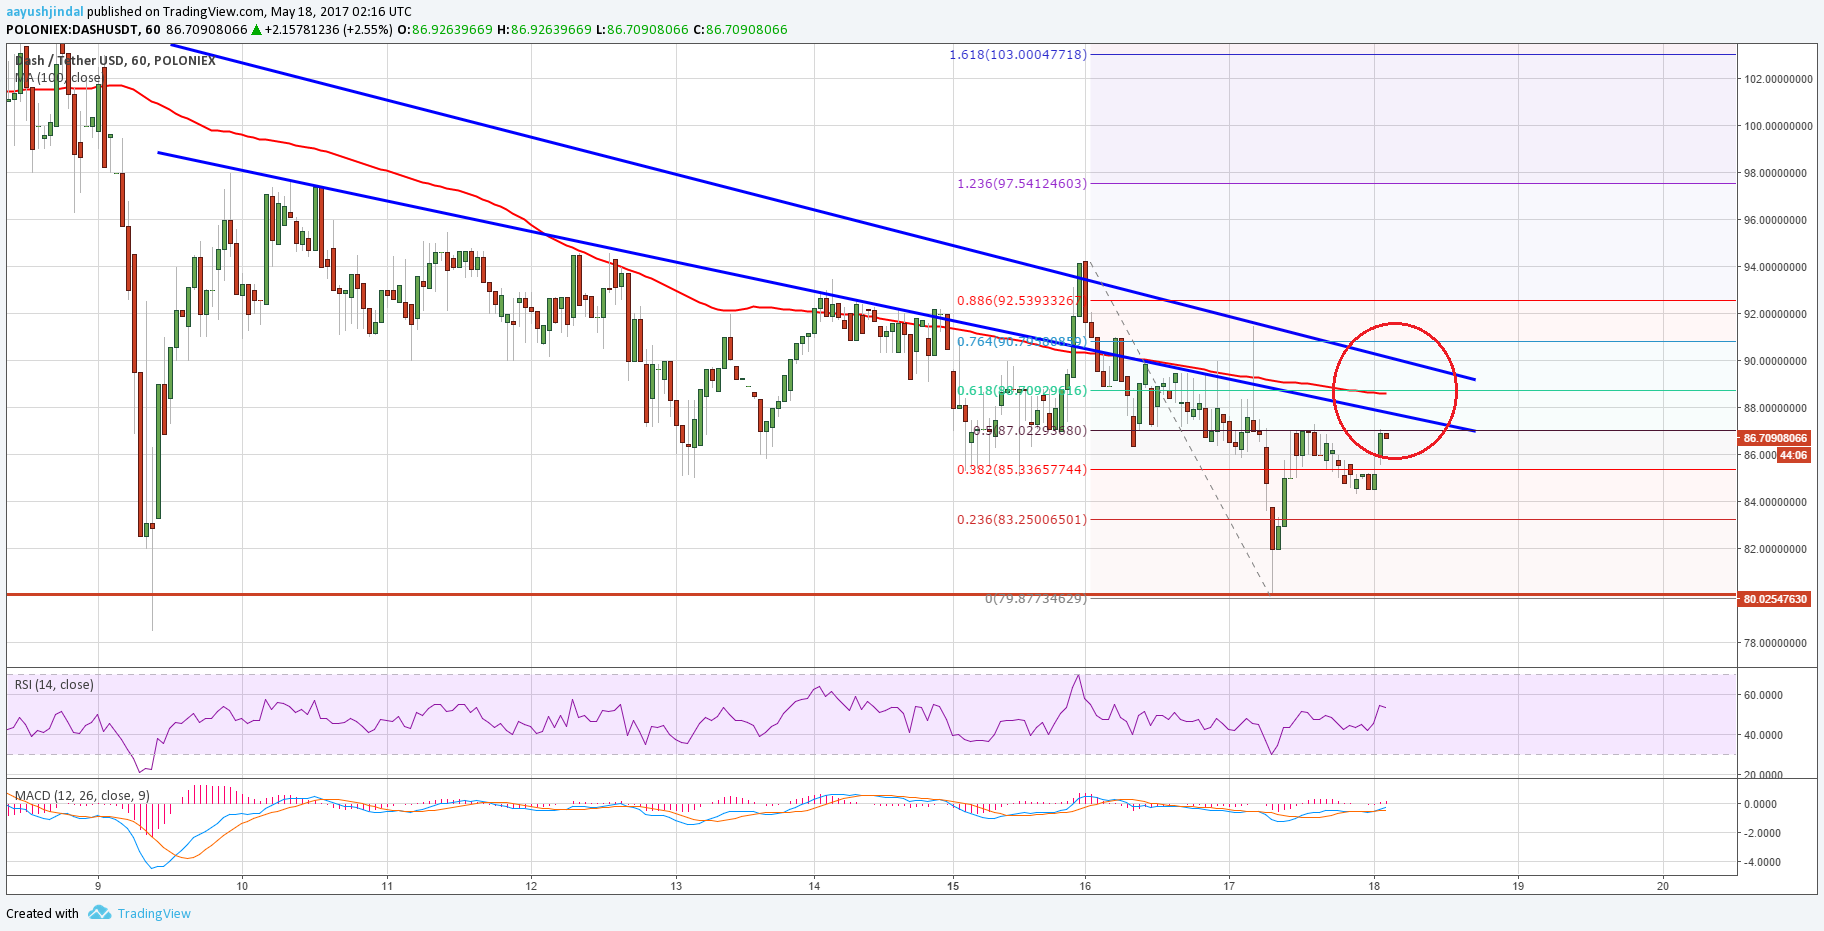The image size is (1824, 931).
Task: Click the red 80.02547630 support price tag
Action: [1775, 599]
